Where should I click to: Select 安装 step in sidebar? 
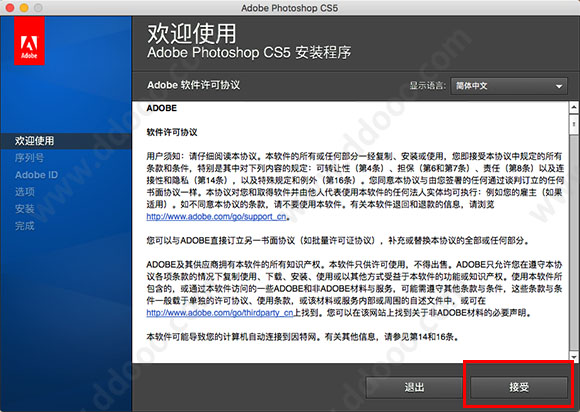coord(25,209)
